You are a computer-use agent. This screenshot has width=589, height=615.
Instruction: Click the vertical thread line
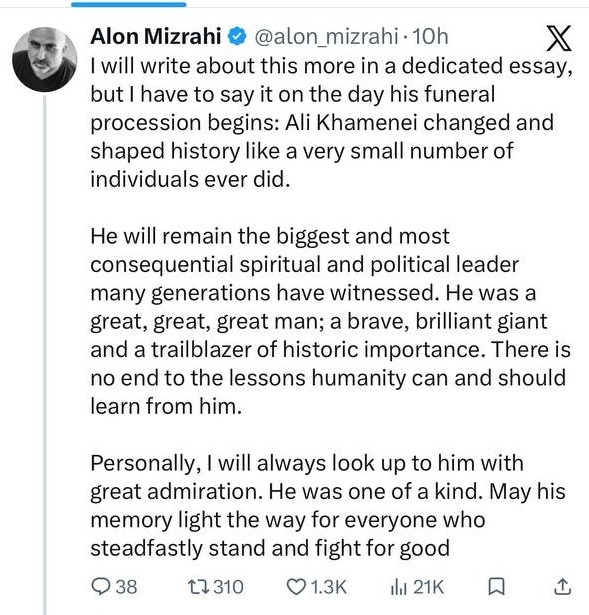pos(45,355)
